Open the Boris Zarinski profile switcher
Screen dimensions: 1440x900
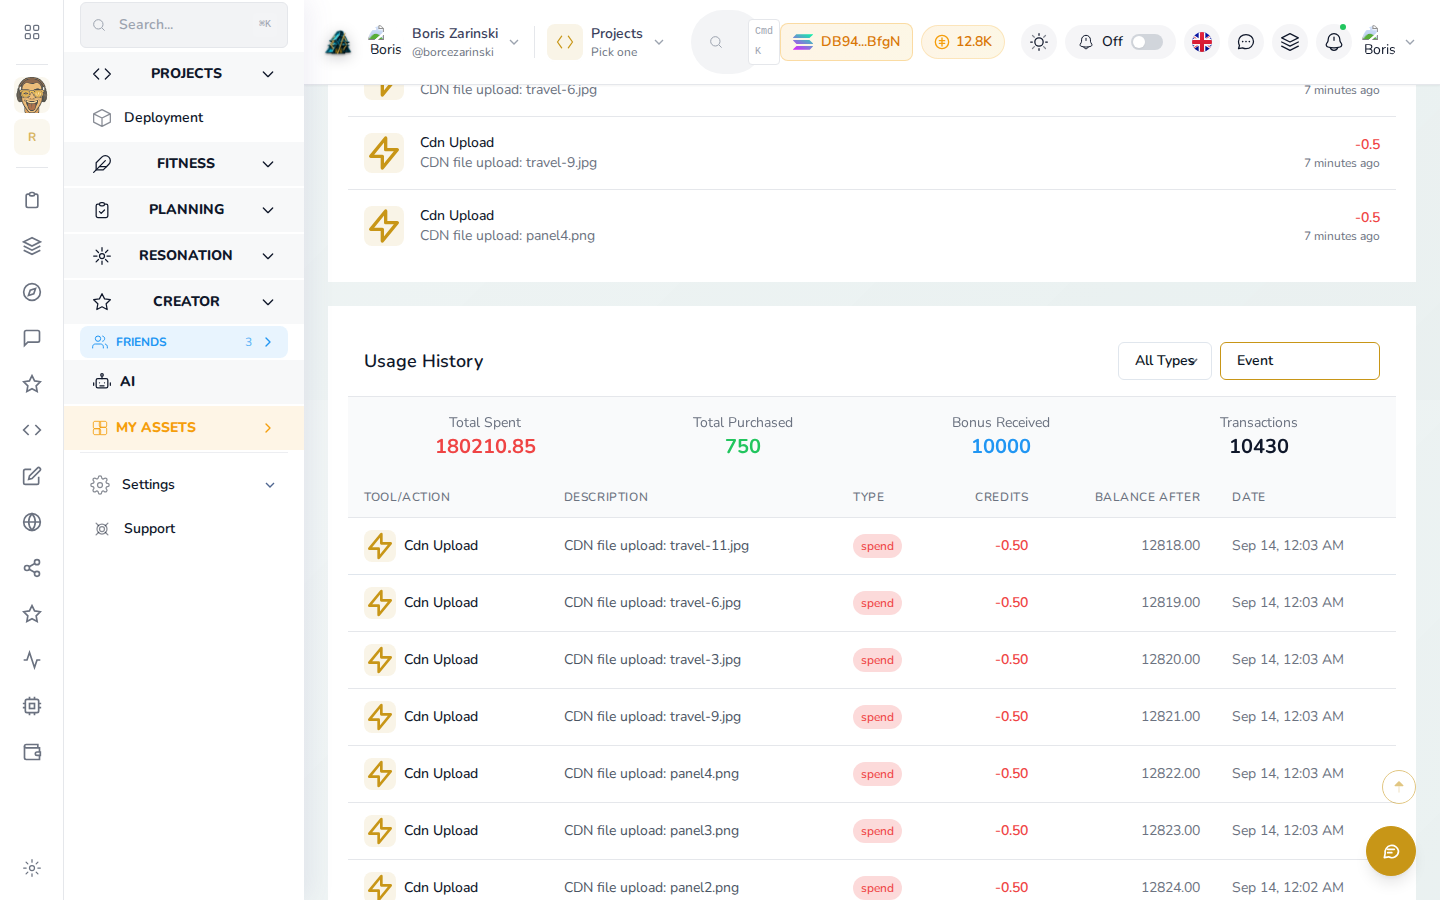(x=444, y=42)
